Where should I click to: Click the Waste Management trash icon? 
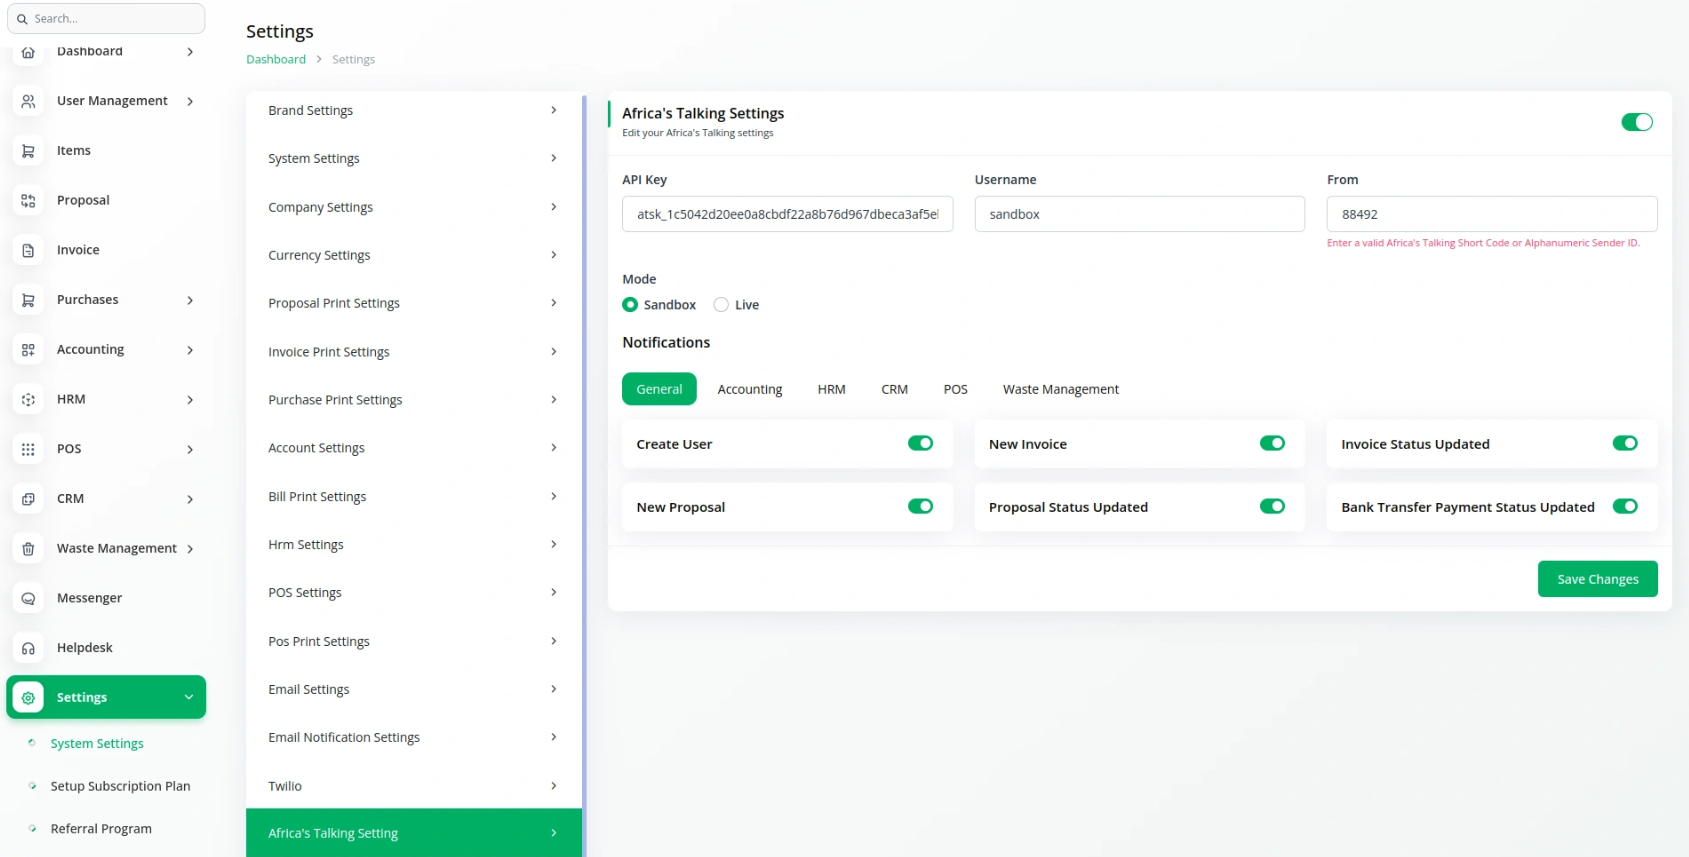tap(28, 548)
